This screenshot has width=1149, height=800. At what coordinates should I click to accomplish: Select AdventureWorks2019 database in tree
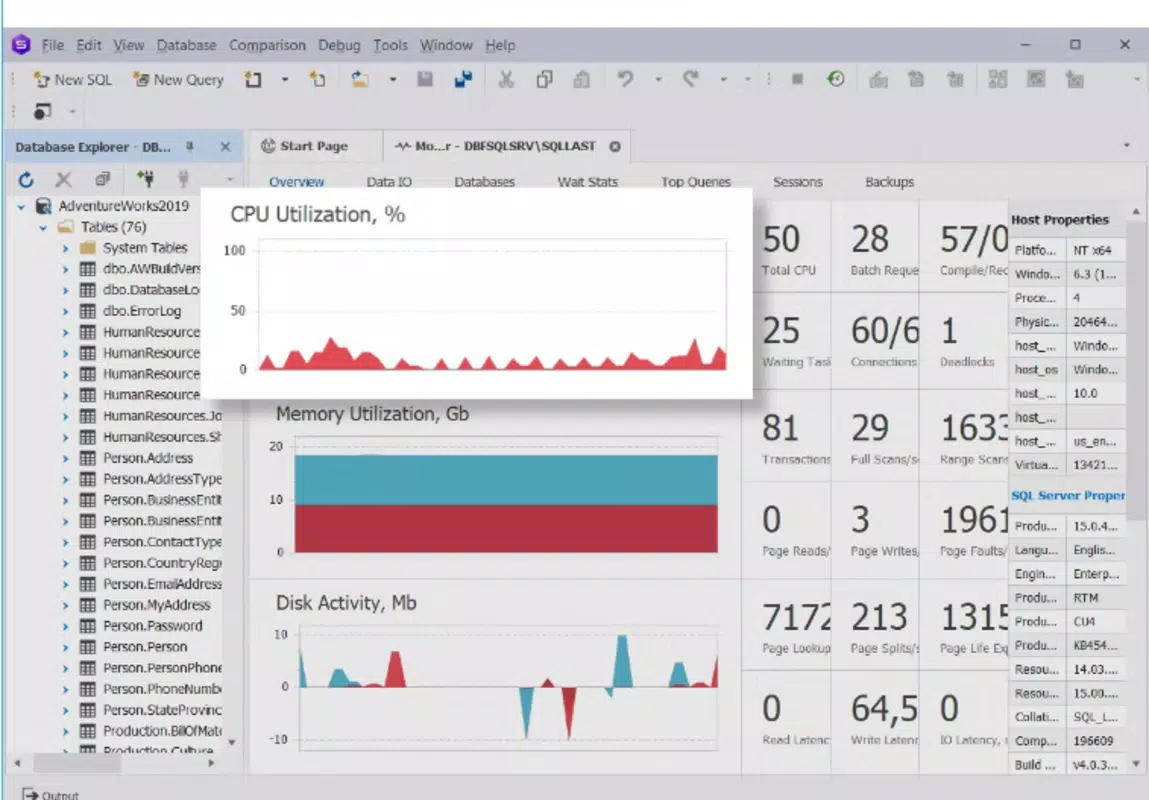pyautogui.click(x=124, y=206)
